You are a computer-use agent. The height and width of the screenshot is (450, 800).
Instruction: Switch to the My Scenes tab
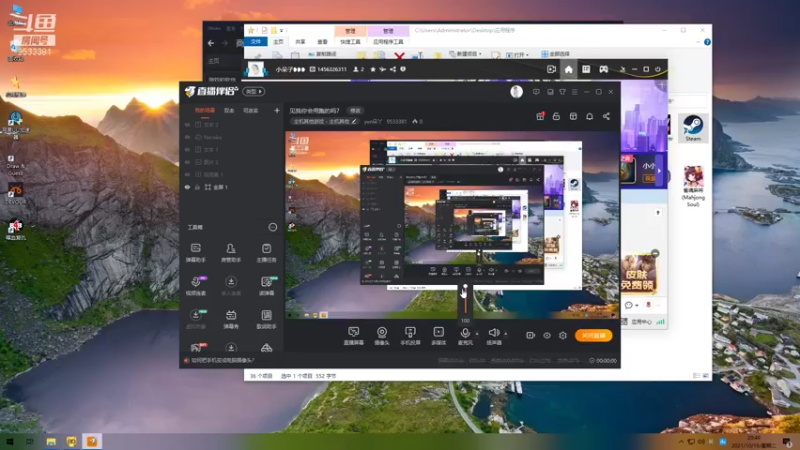point(205,110)
